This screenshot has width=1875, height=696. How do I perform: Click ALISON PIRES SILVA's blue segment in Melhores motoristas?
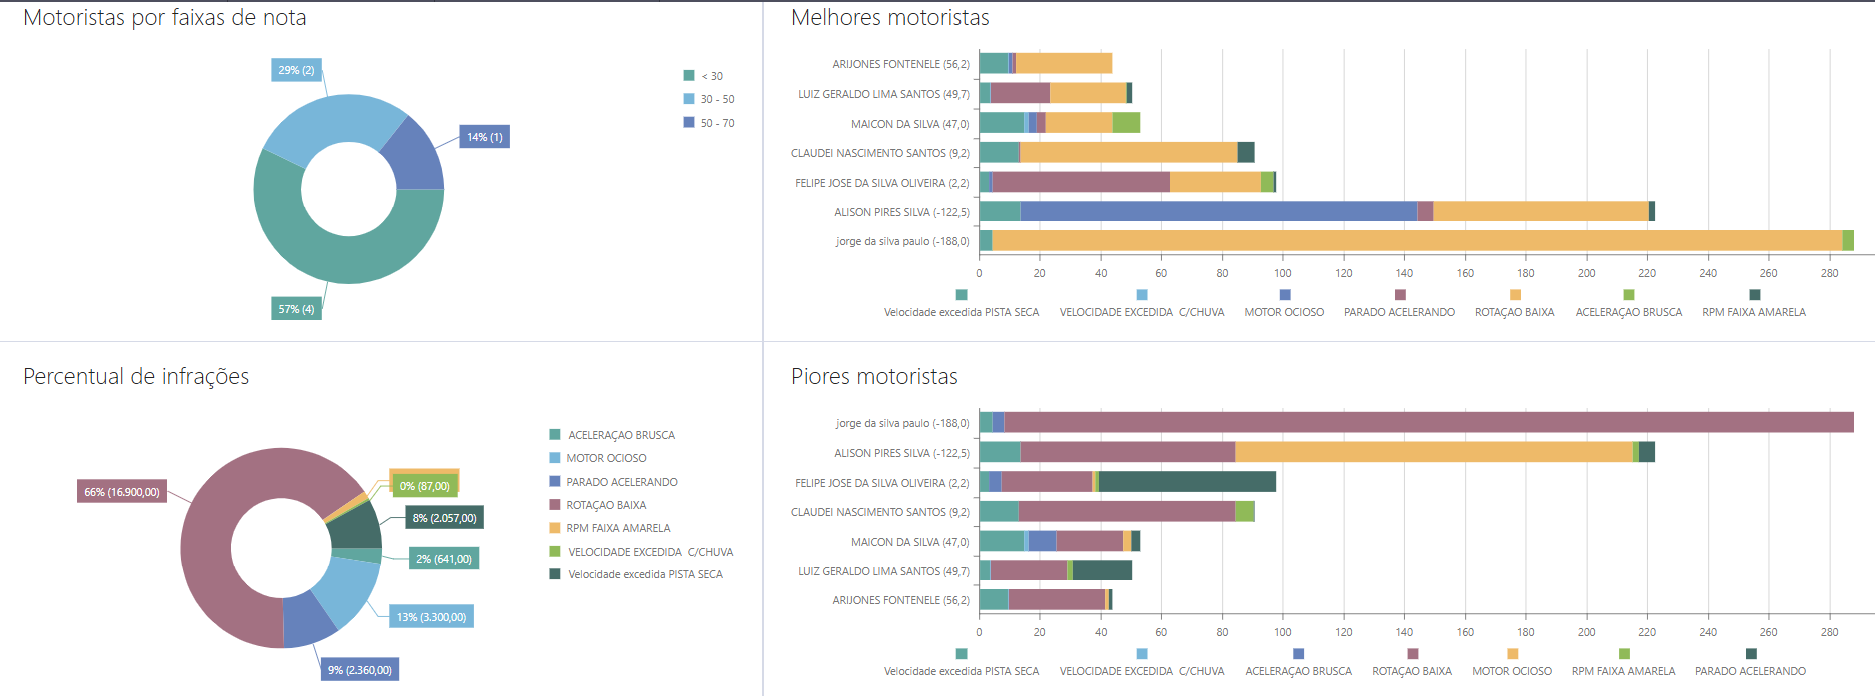click(x=1218, y=212)
